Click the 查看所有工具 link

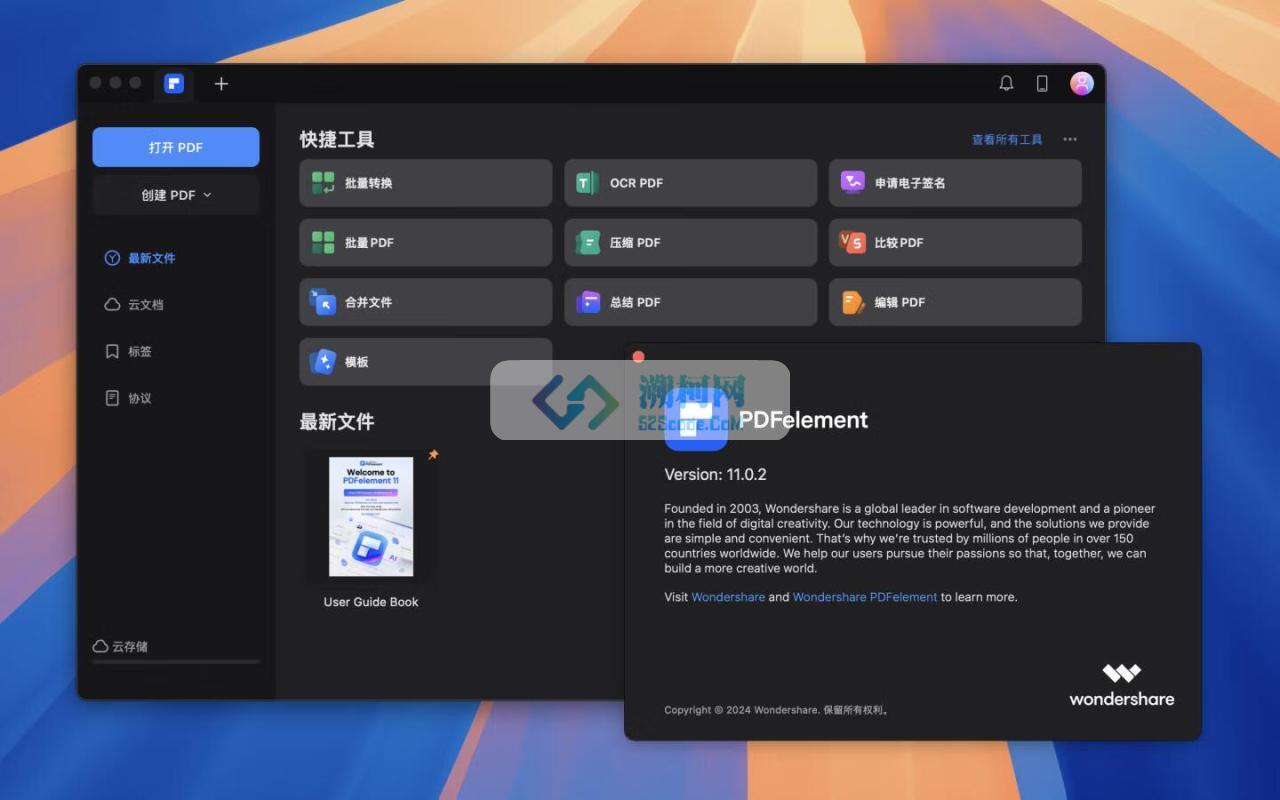coord(1007,140)
